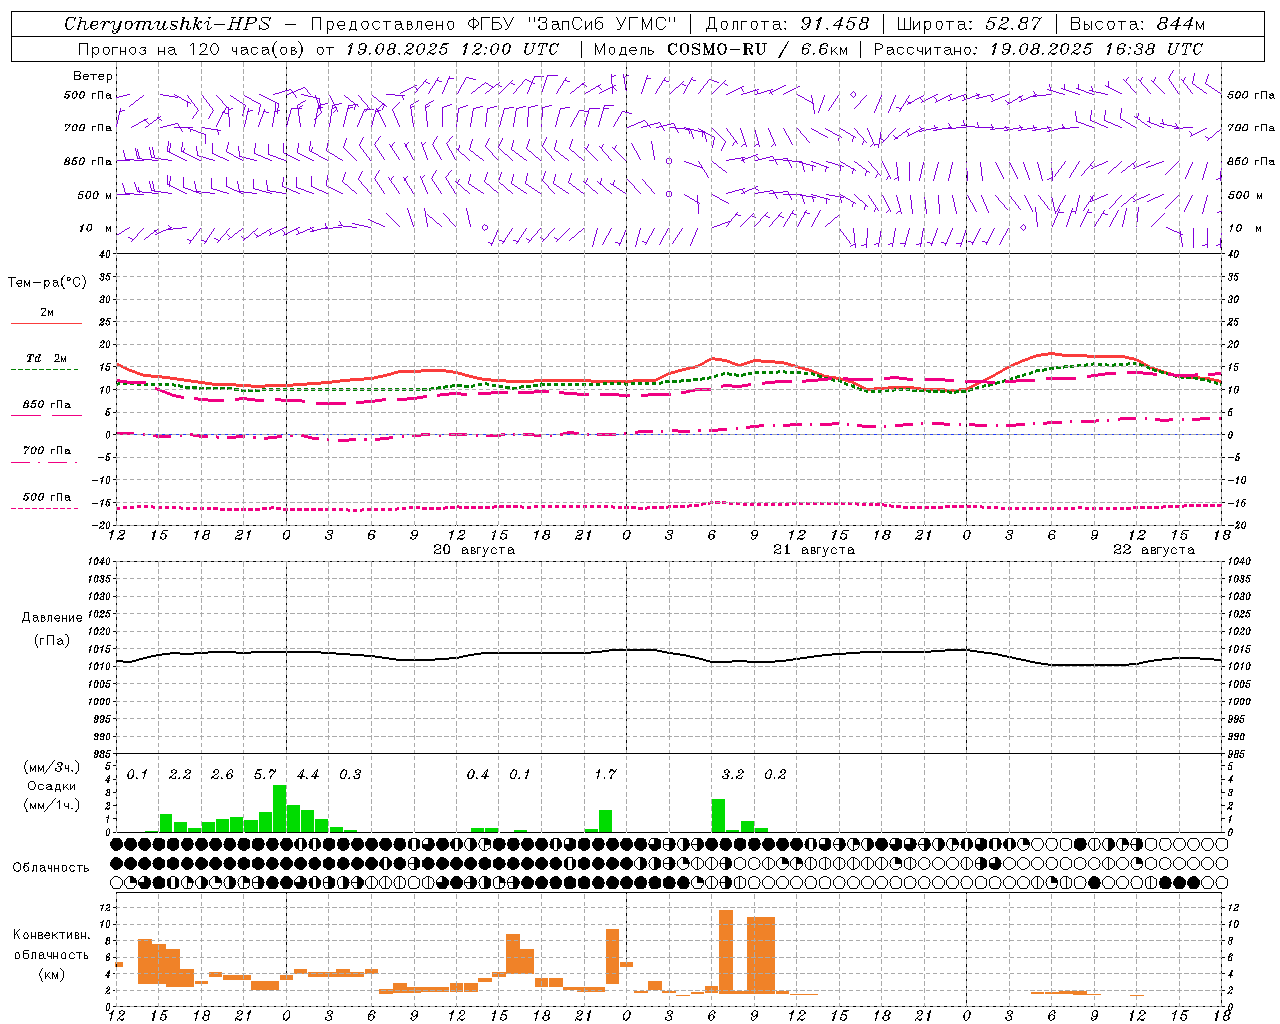Select the longitude value Долгота: 91.458
Screen dimensions: 1280x1024
pos(787,24)
